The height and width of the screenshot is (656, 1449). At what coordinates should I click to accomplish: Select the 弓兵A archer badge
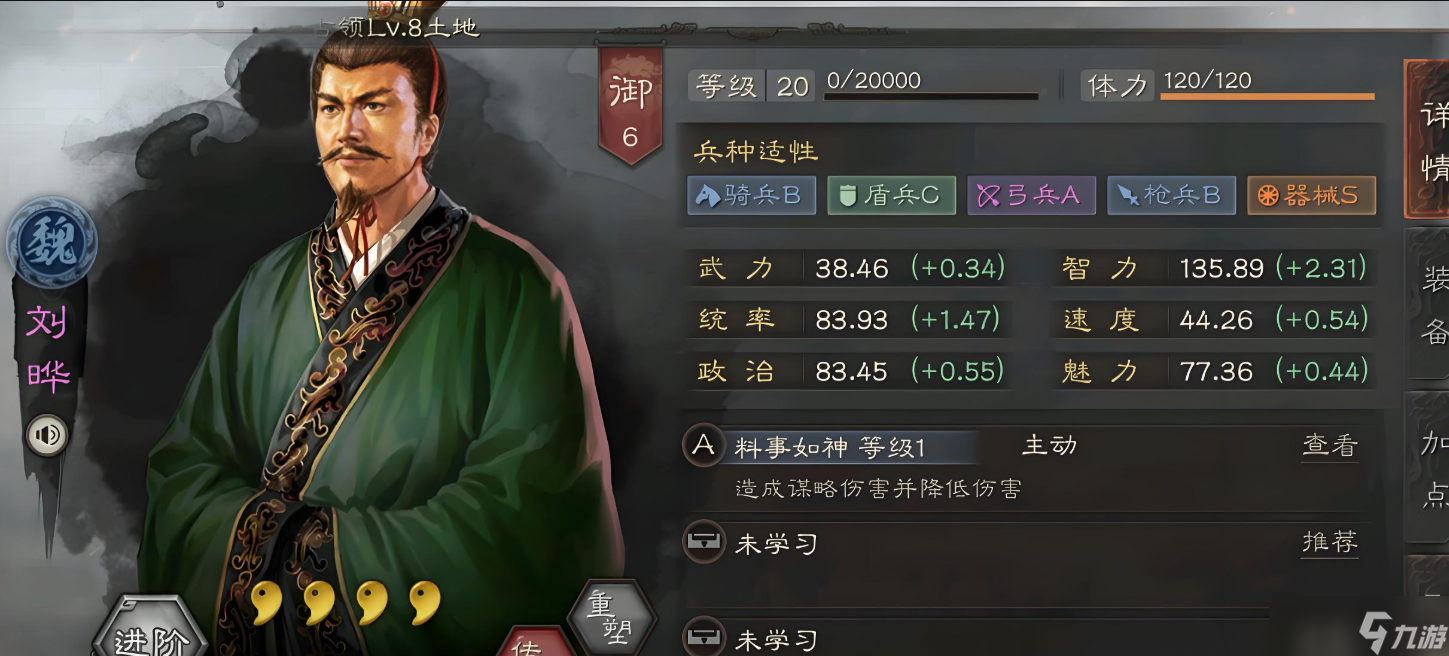[1031, 196]
